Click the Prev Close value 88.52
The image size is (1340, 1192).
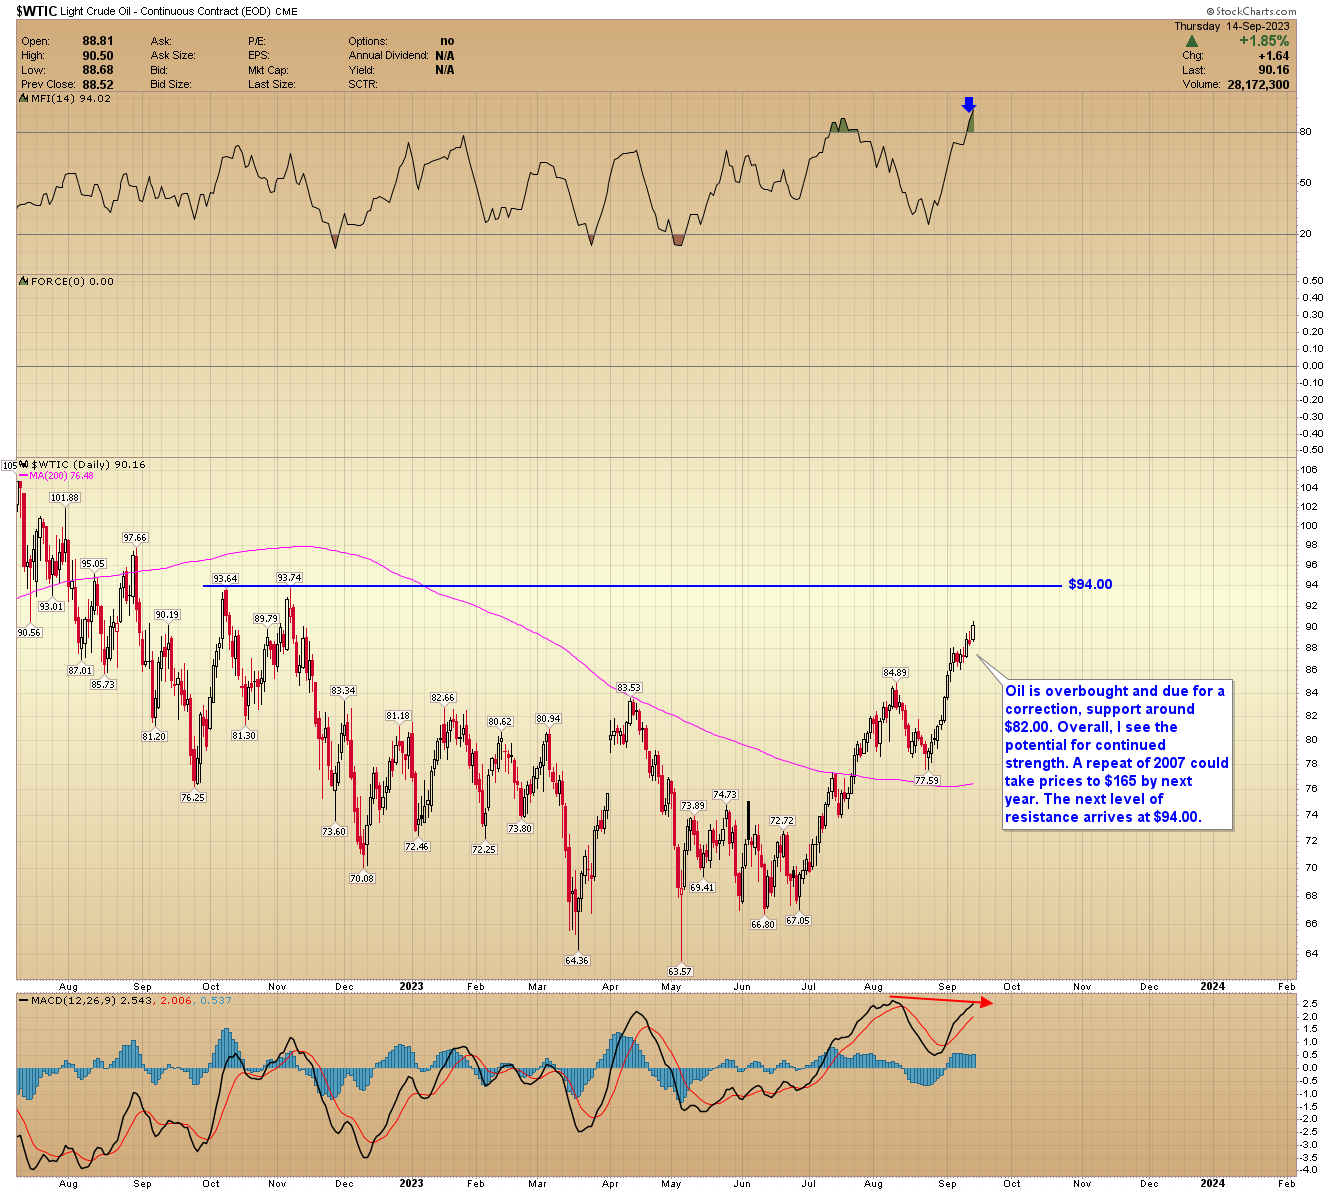97,84
